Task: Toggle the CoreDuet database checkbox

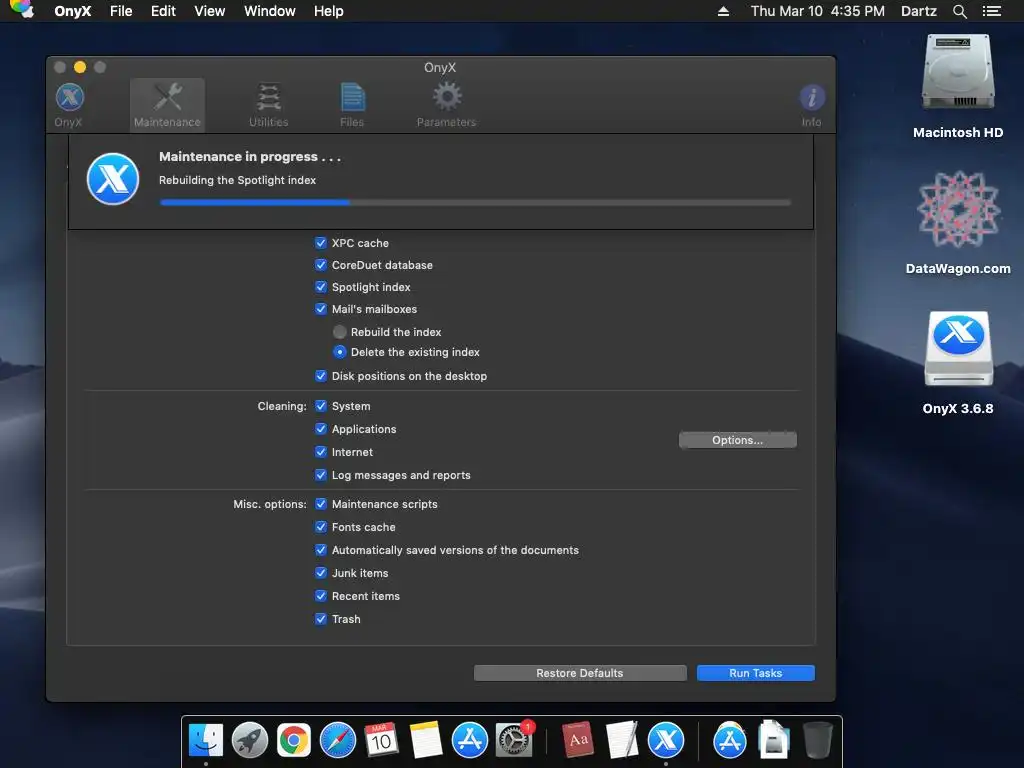Action: click(321, 265)
